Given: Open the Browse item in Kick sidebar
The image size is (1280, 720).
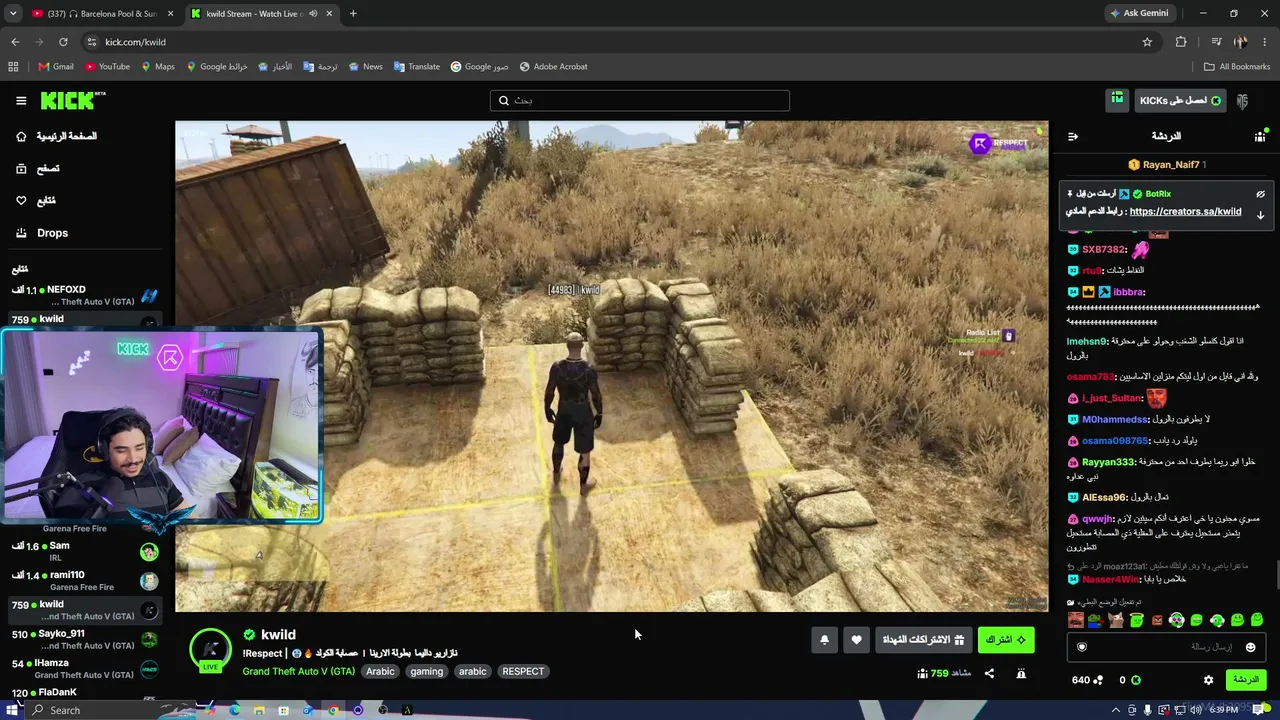Looking at the screenshot, I should coord(37,168).
